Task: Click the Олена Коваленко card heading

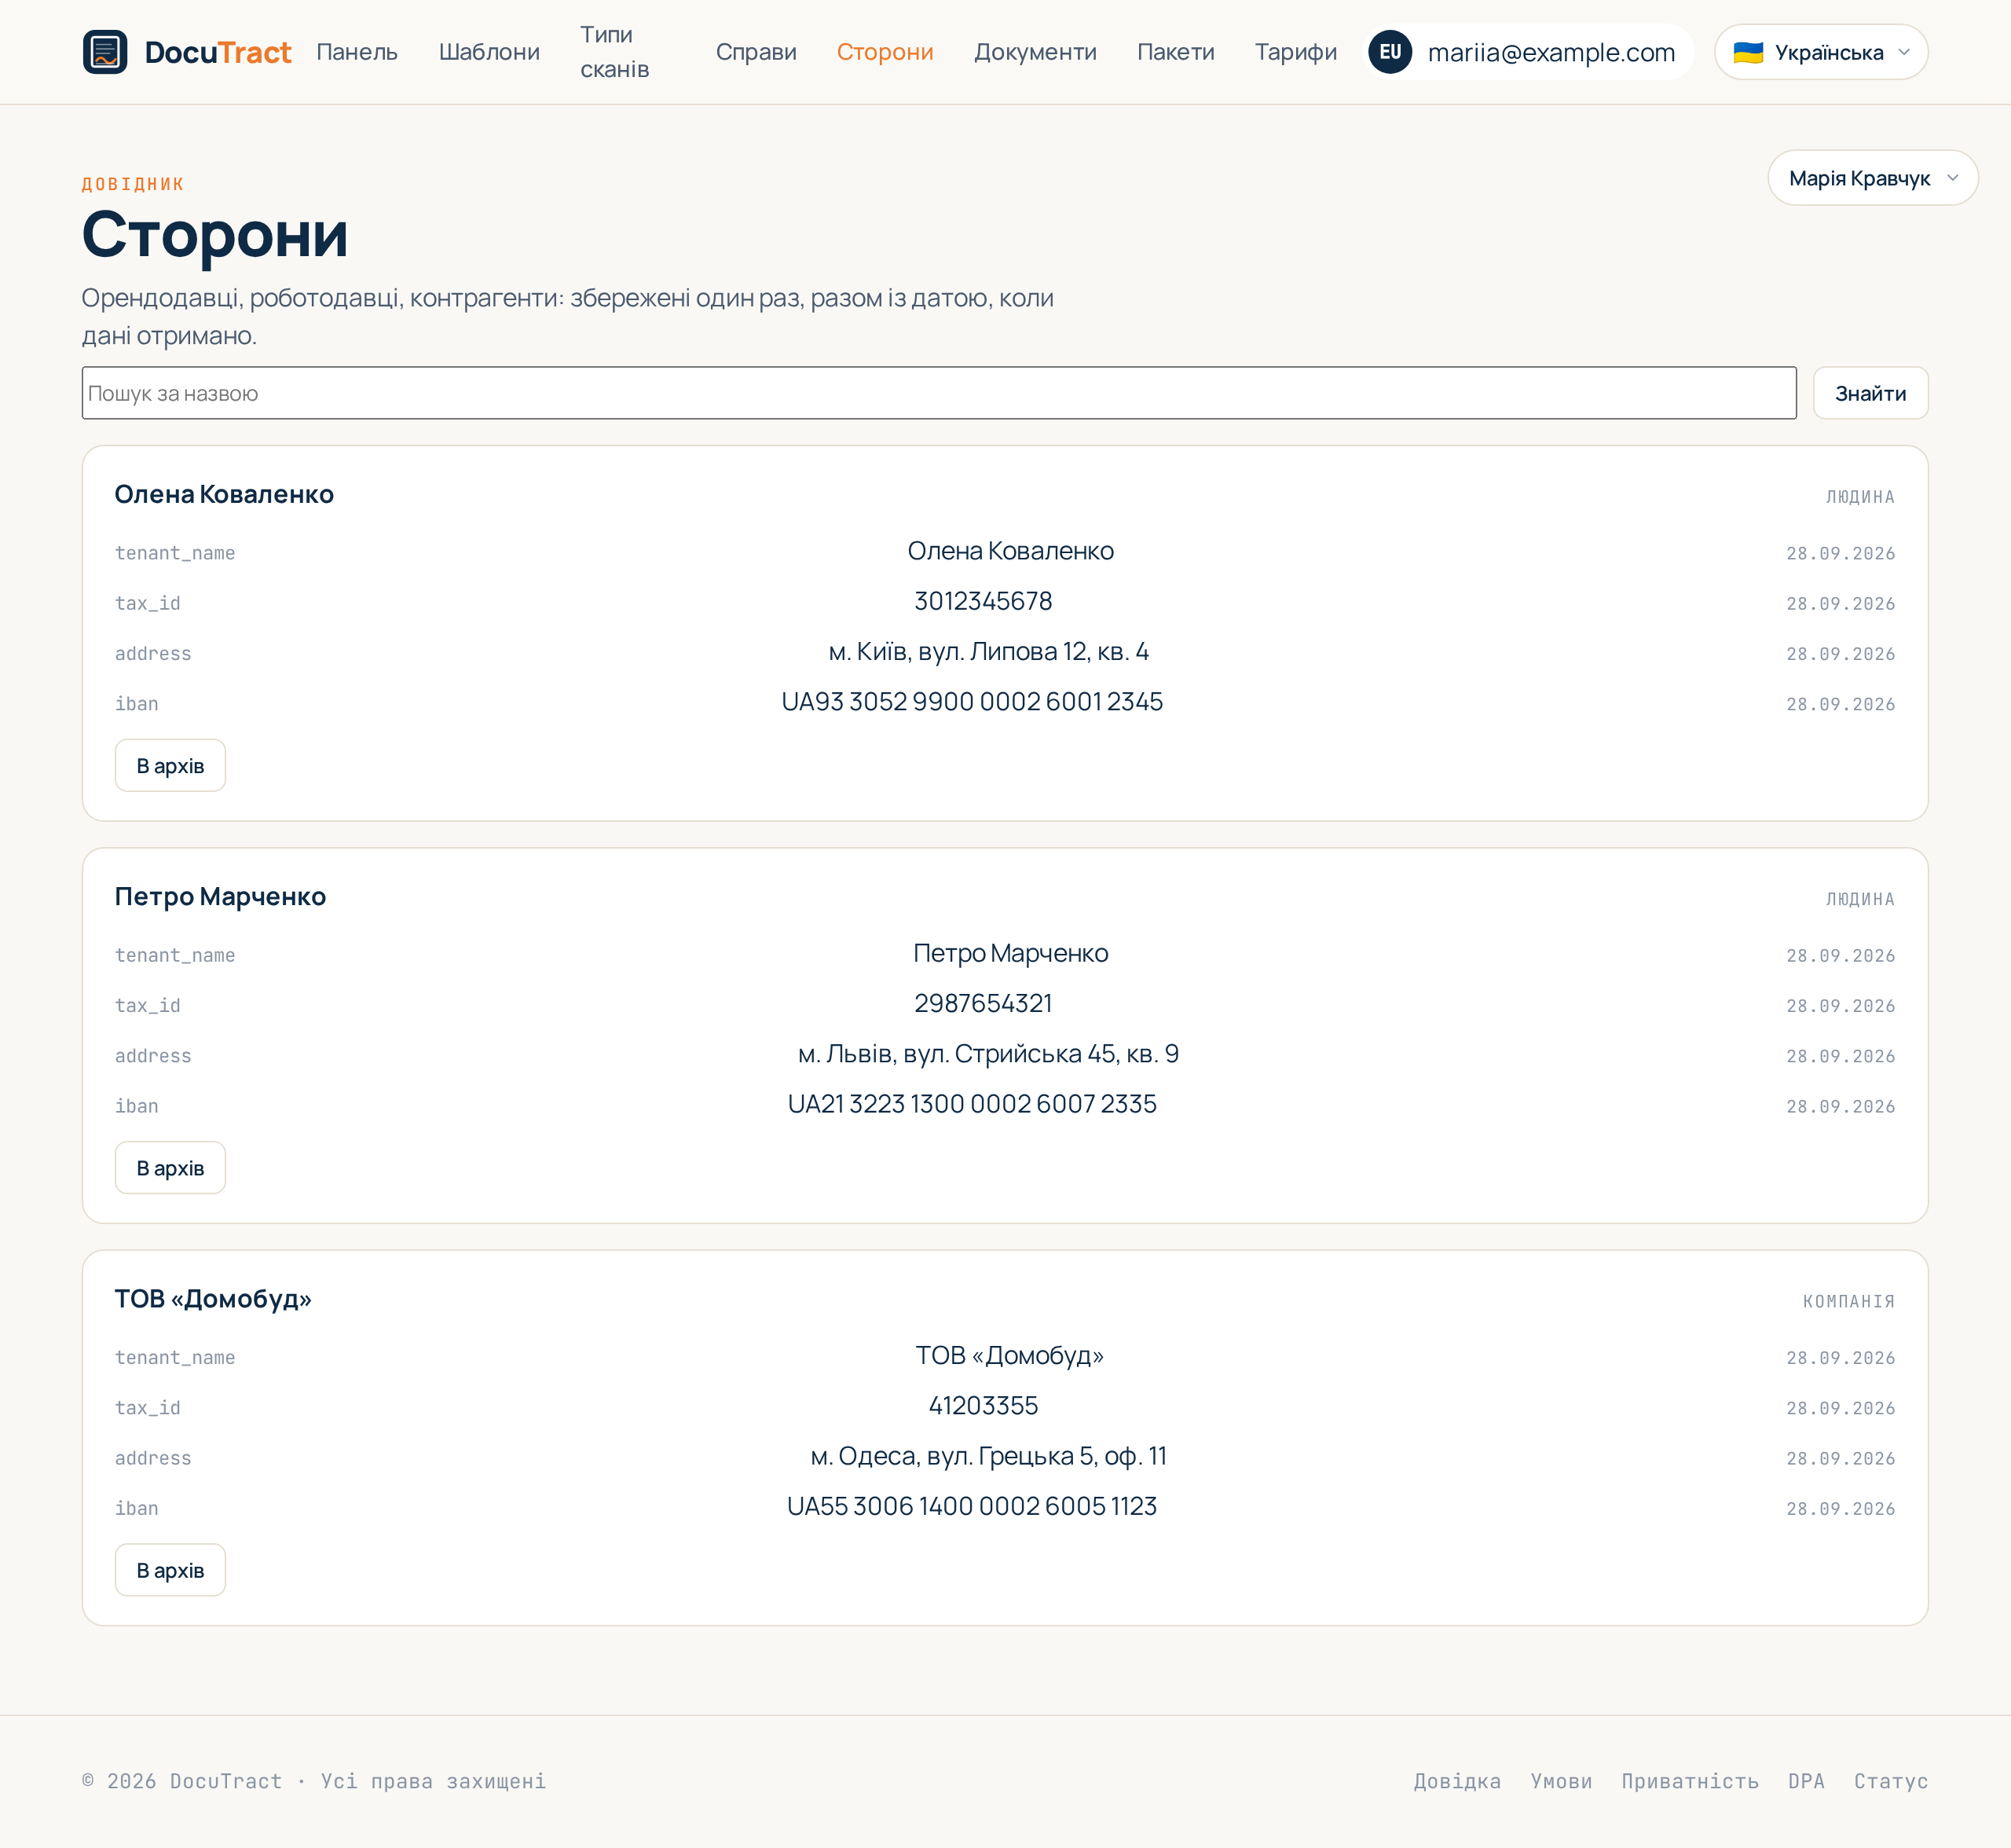Action: point(224,494)
